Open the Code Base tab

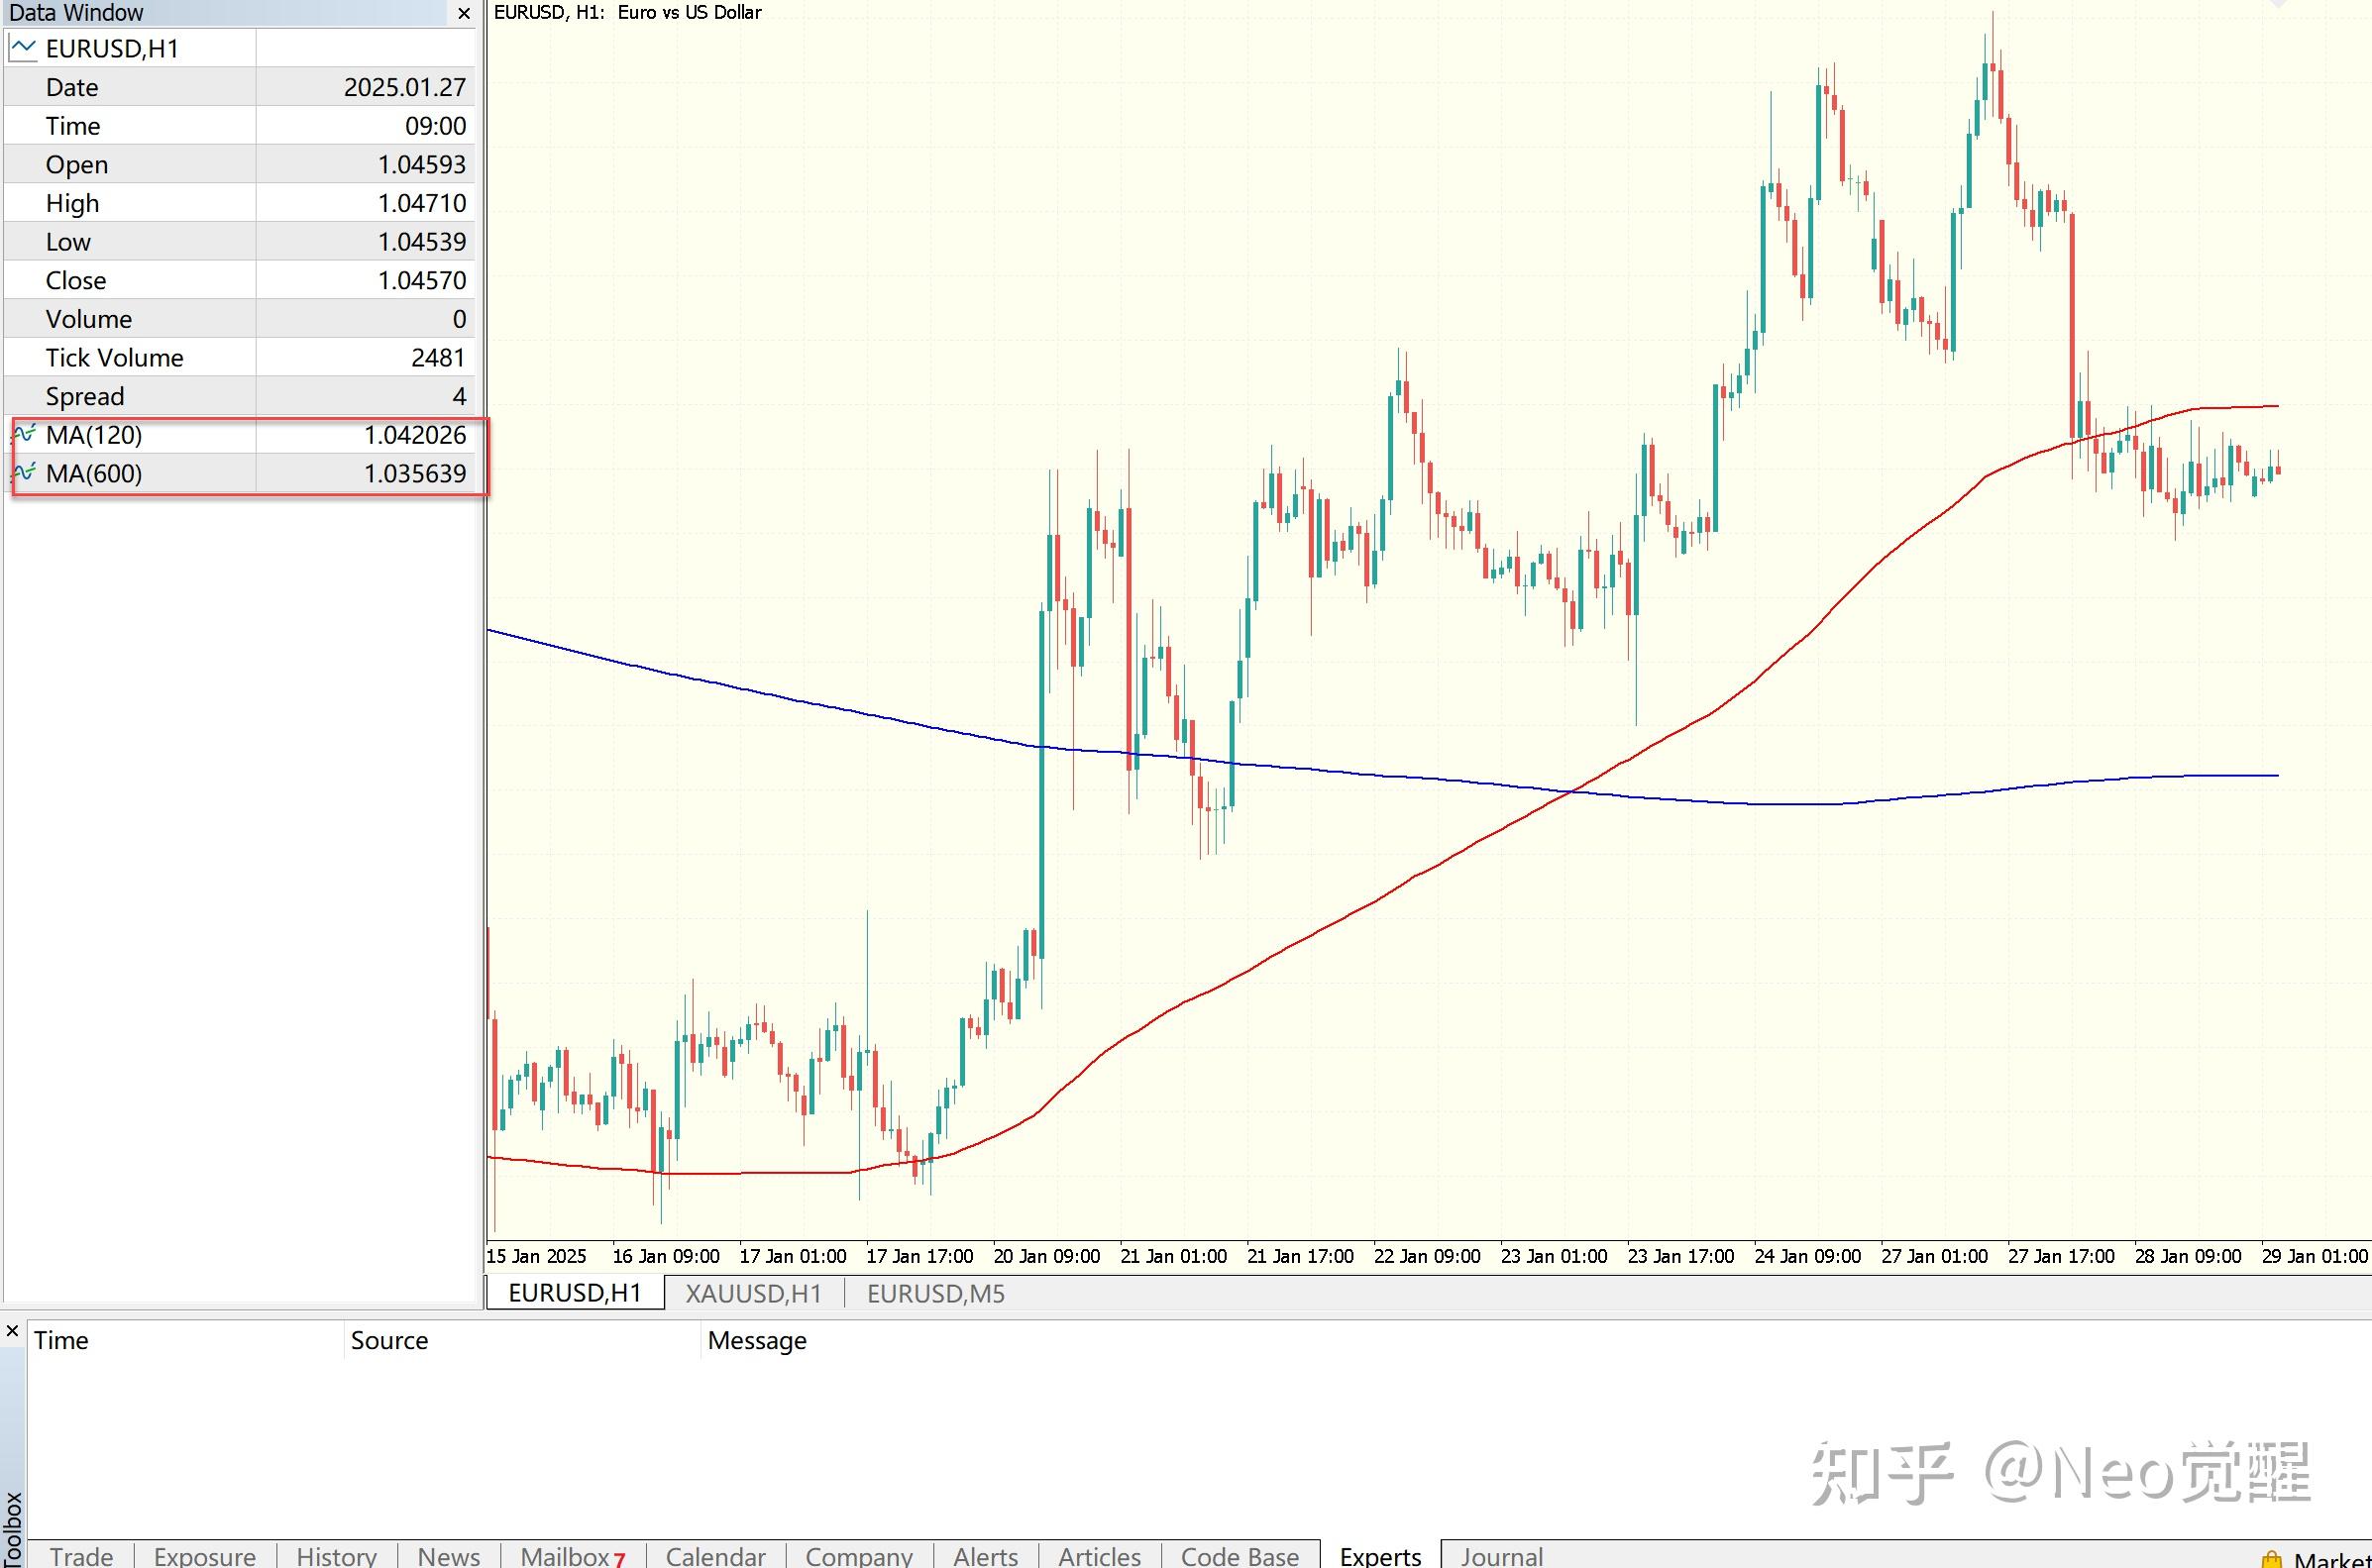tap(1239, 1556)
